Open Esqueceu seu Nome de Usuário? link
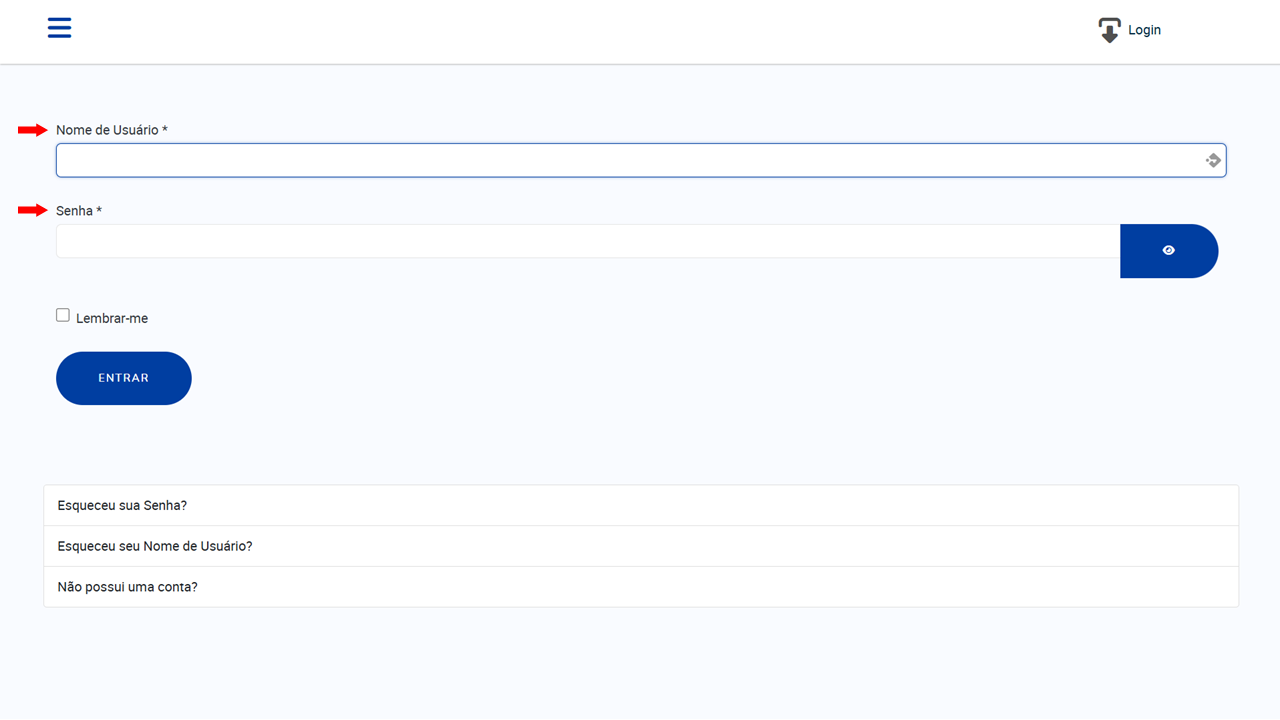Image resolution: width=1280 pixels, height=720 pixels. tap(155, 546)
